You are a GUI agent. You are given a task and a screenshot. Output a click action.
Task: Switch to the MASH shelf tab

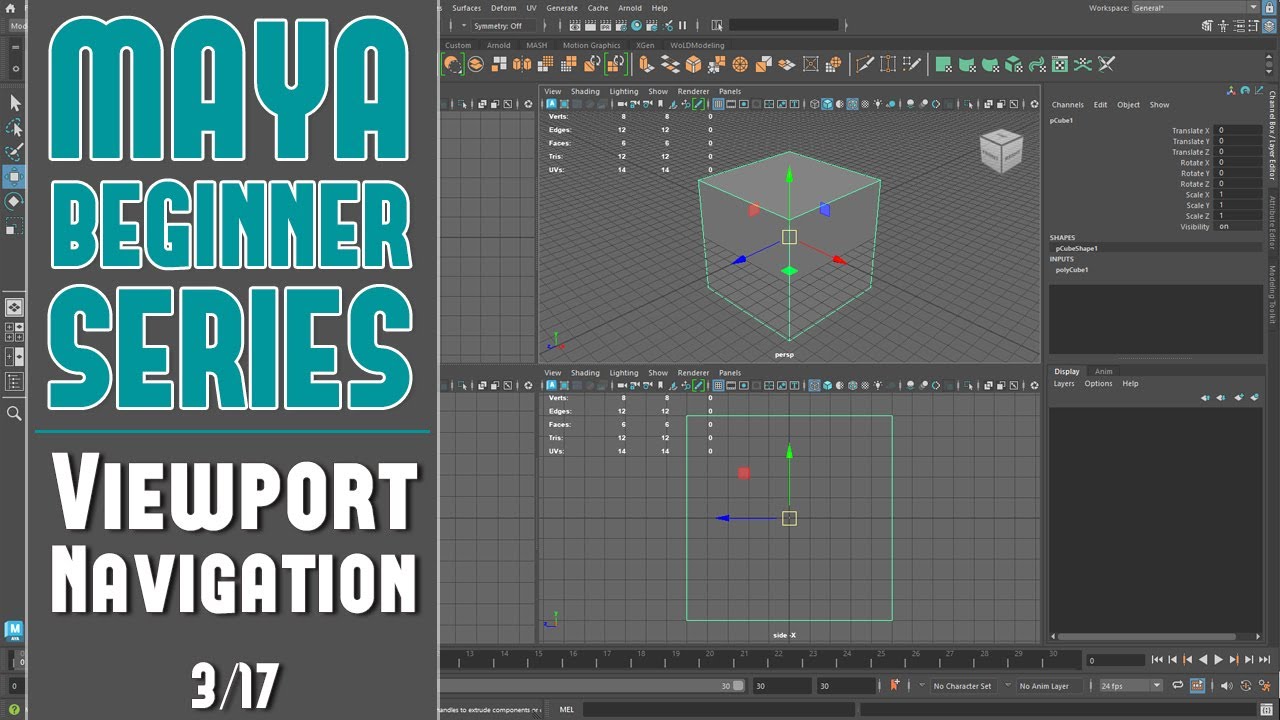click(x=536, y=45)
